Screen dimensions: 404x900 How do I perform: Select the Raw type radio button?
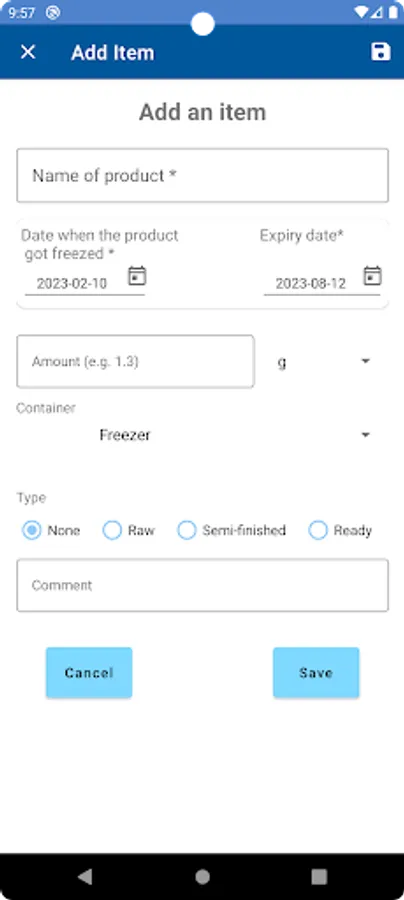pyautogui.click(x=112, y=530)
